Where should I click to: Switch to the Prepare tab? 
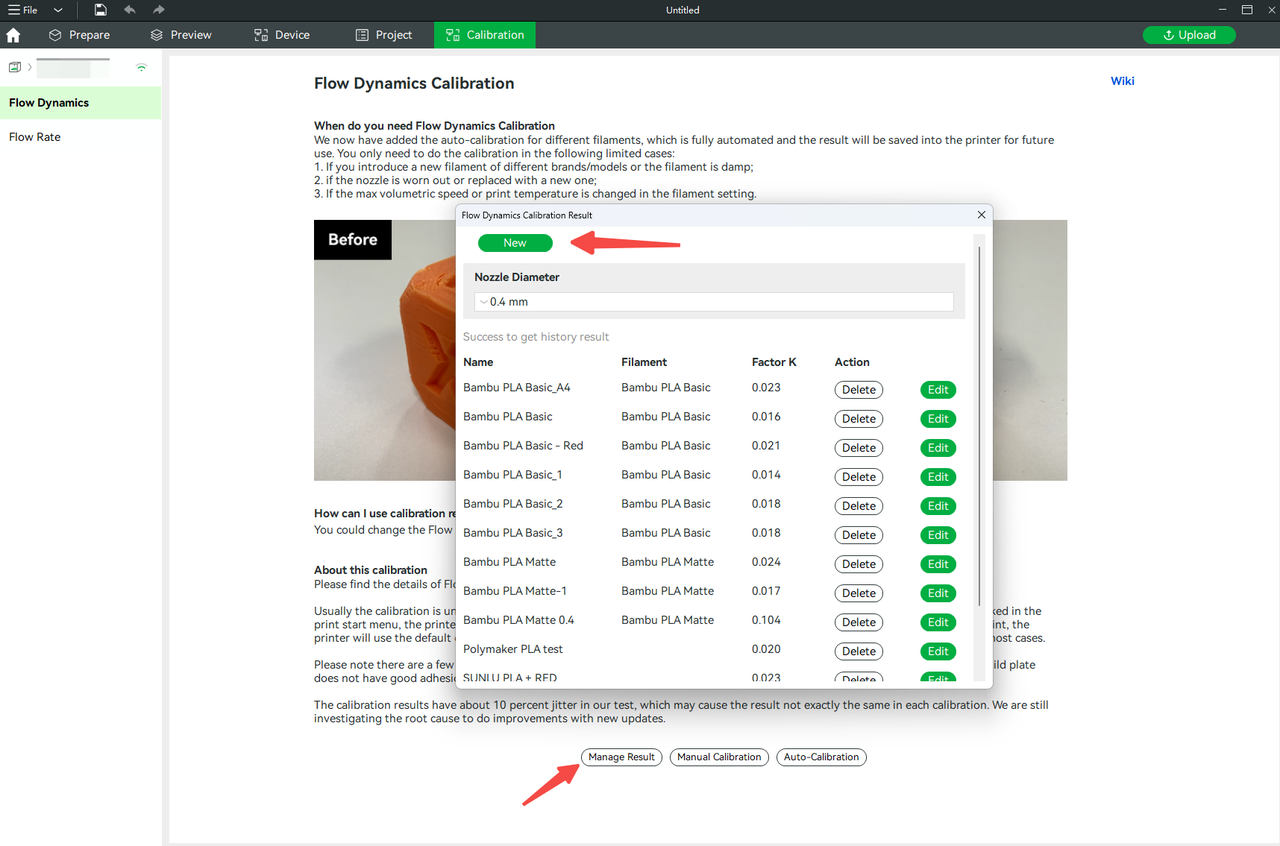80,35
